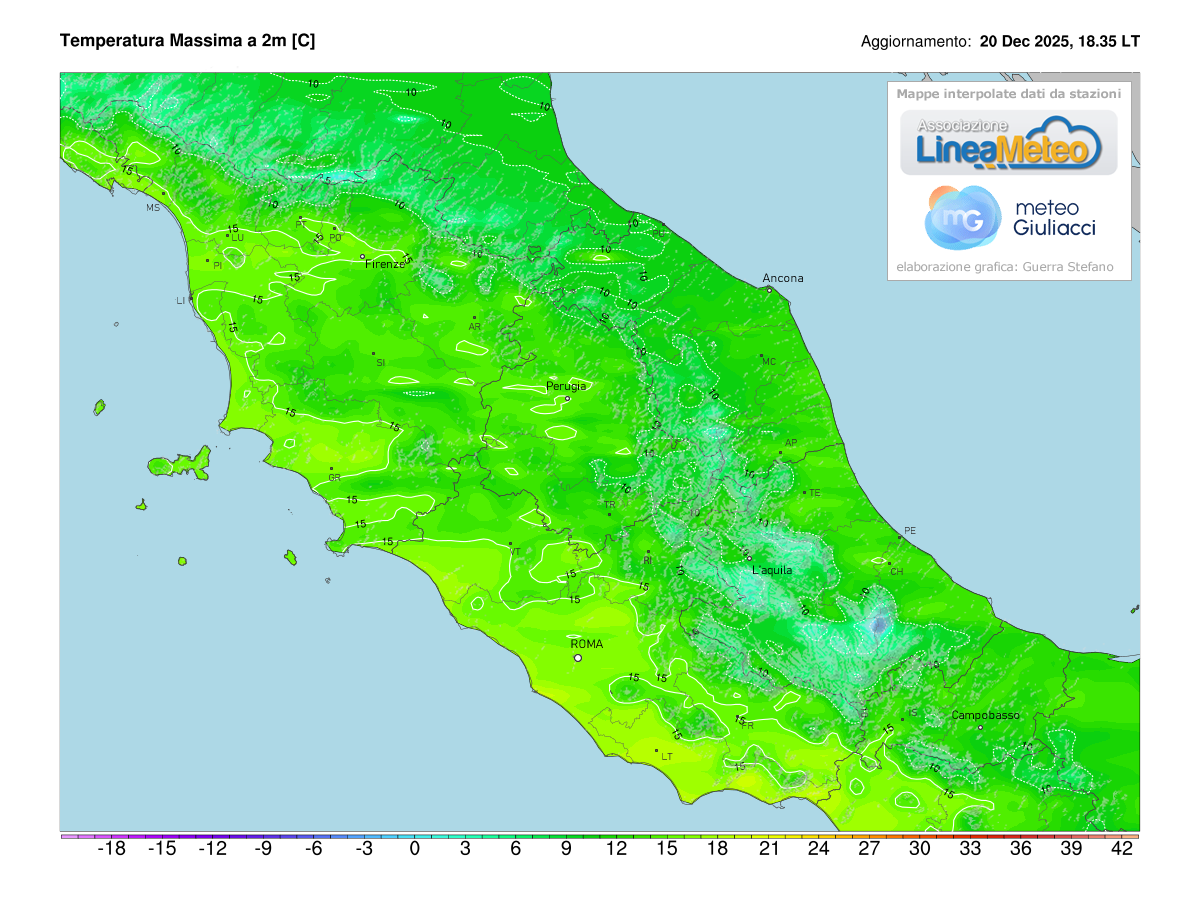
Task: Click the ROMA city marker dot
Action: point(578,658)
